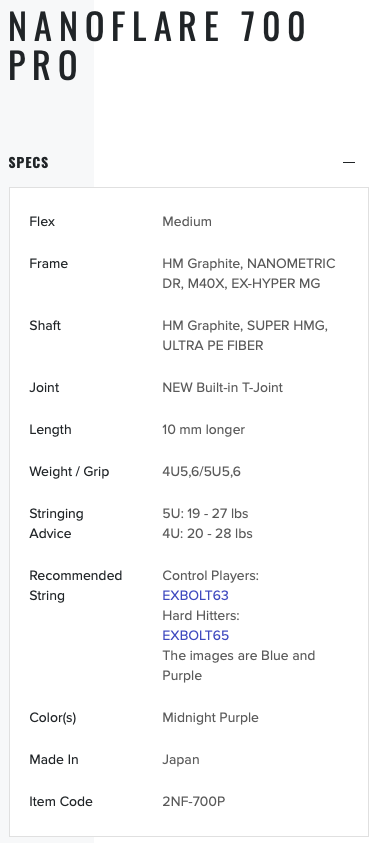Click the NANOFLARE 700 PRO product title
This screenshot has height=843, width=377.
point(158,45)
